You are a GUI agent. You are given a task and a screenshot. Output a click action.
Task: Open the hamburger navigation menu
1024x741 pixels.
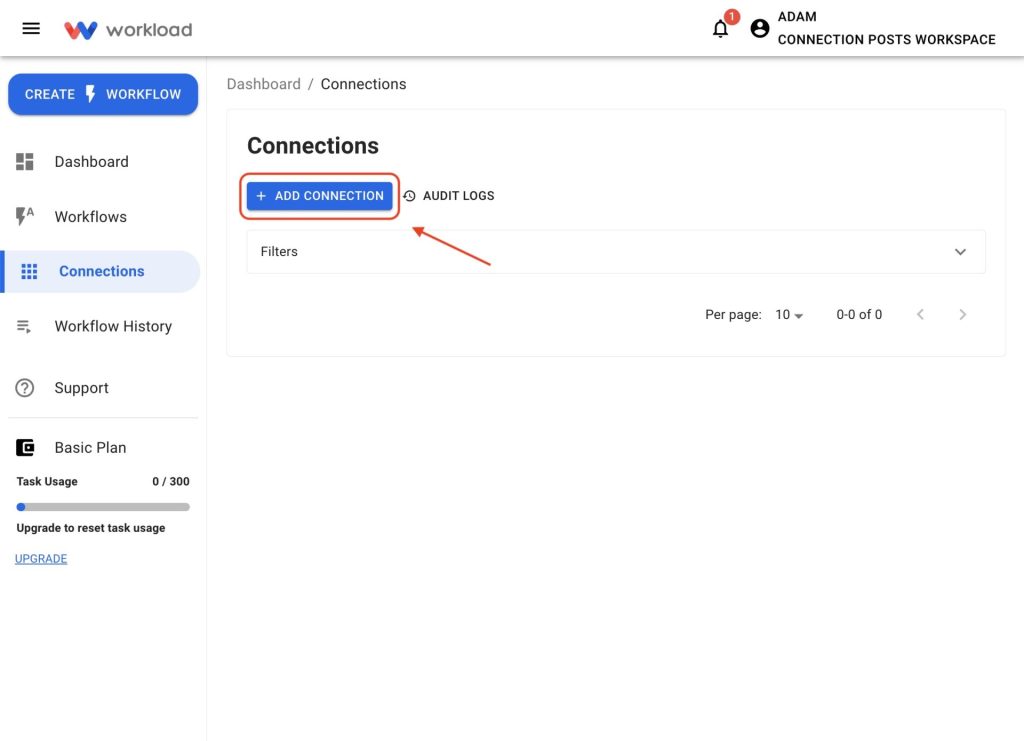(31, 29)
